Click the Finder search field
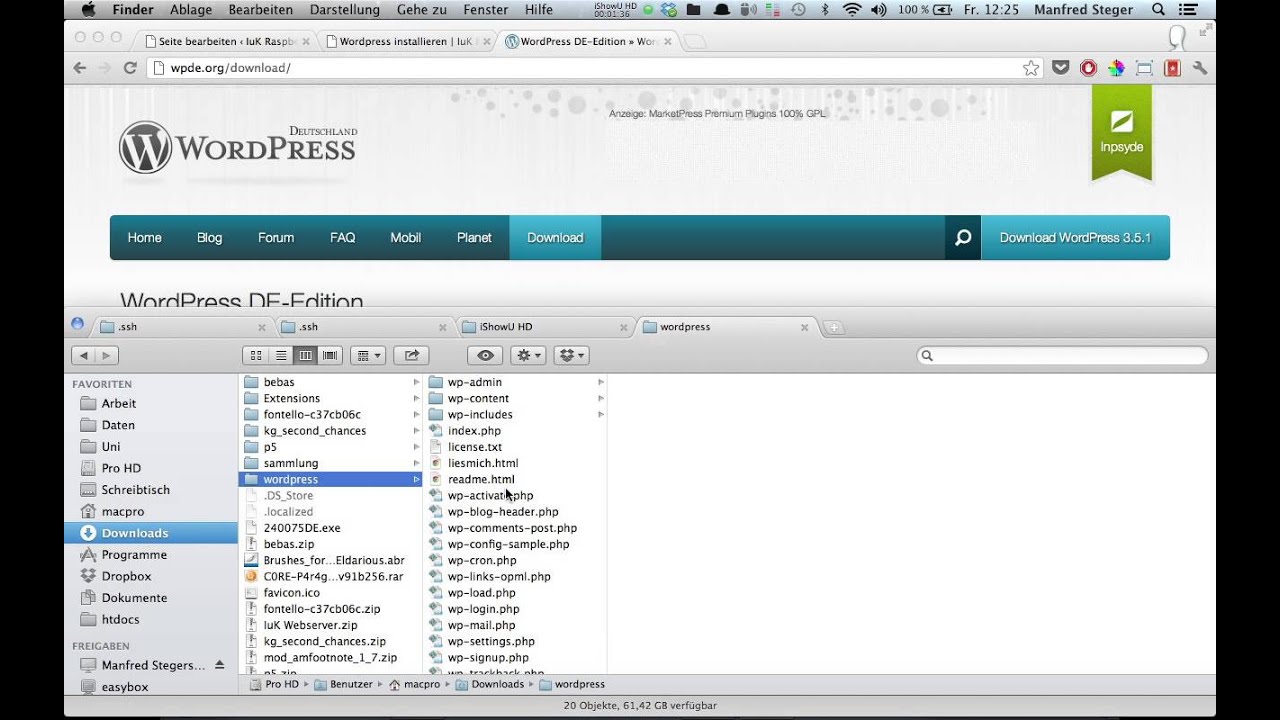Image resolution: width=1280 pixels, height=720 pixels. 1062,355
